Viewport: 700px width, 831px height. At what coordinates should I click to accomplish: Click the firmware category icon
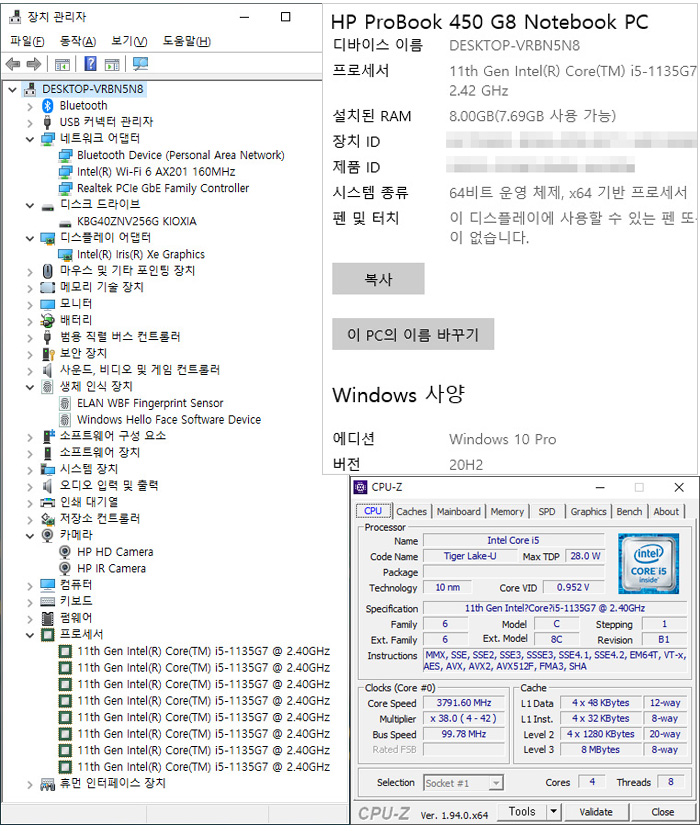(48, 618)
